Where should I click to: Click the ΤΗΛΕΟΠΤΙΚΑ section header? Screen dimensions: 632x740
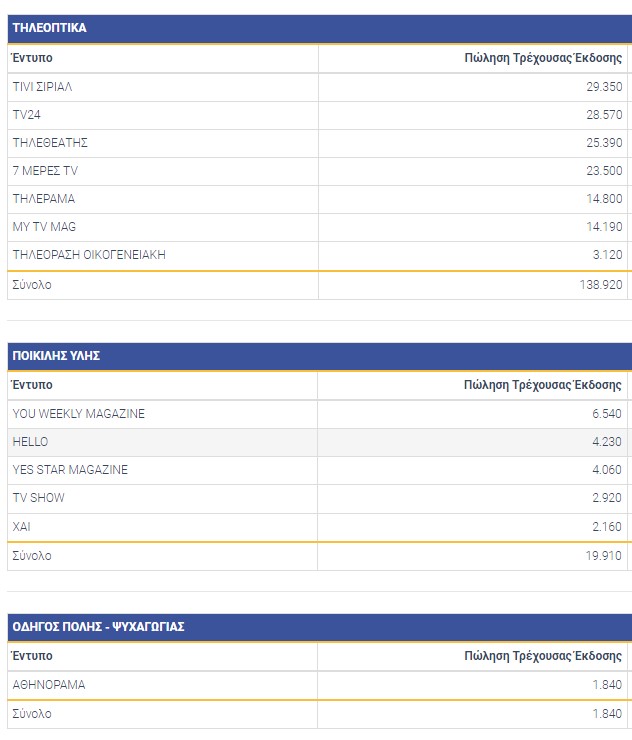(x=49, y=28)
